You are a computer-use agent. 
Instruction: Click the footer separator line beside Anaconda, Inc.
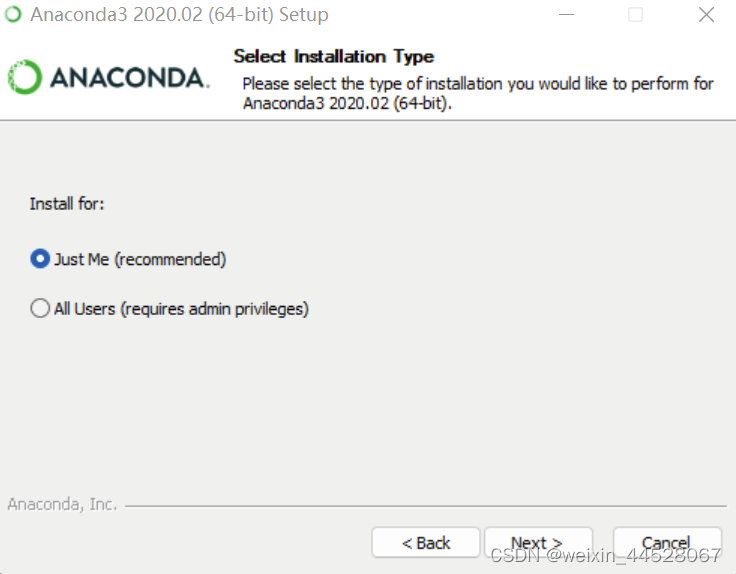pos(426,506)
